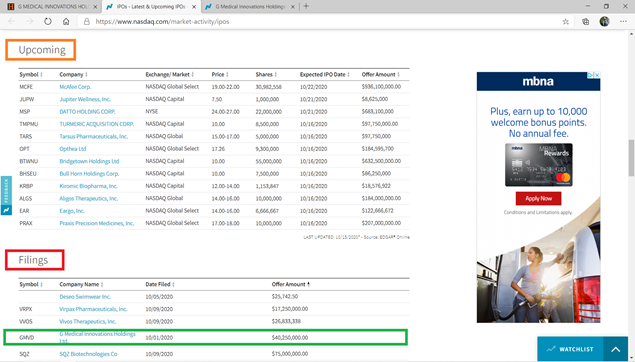The width and height of the screenshot is (635, 362).
Task: Open Virpax Pharmaceuticals, Inc. link
Action: (x=93, y=309)
